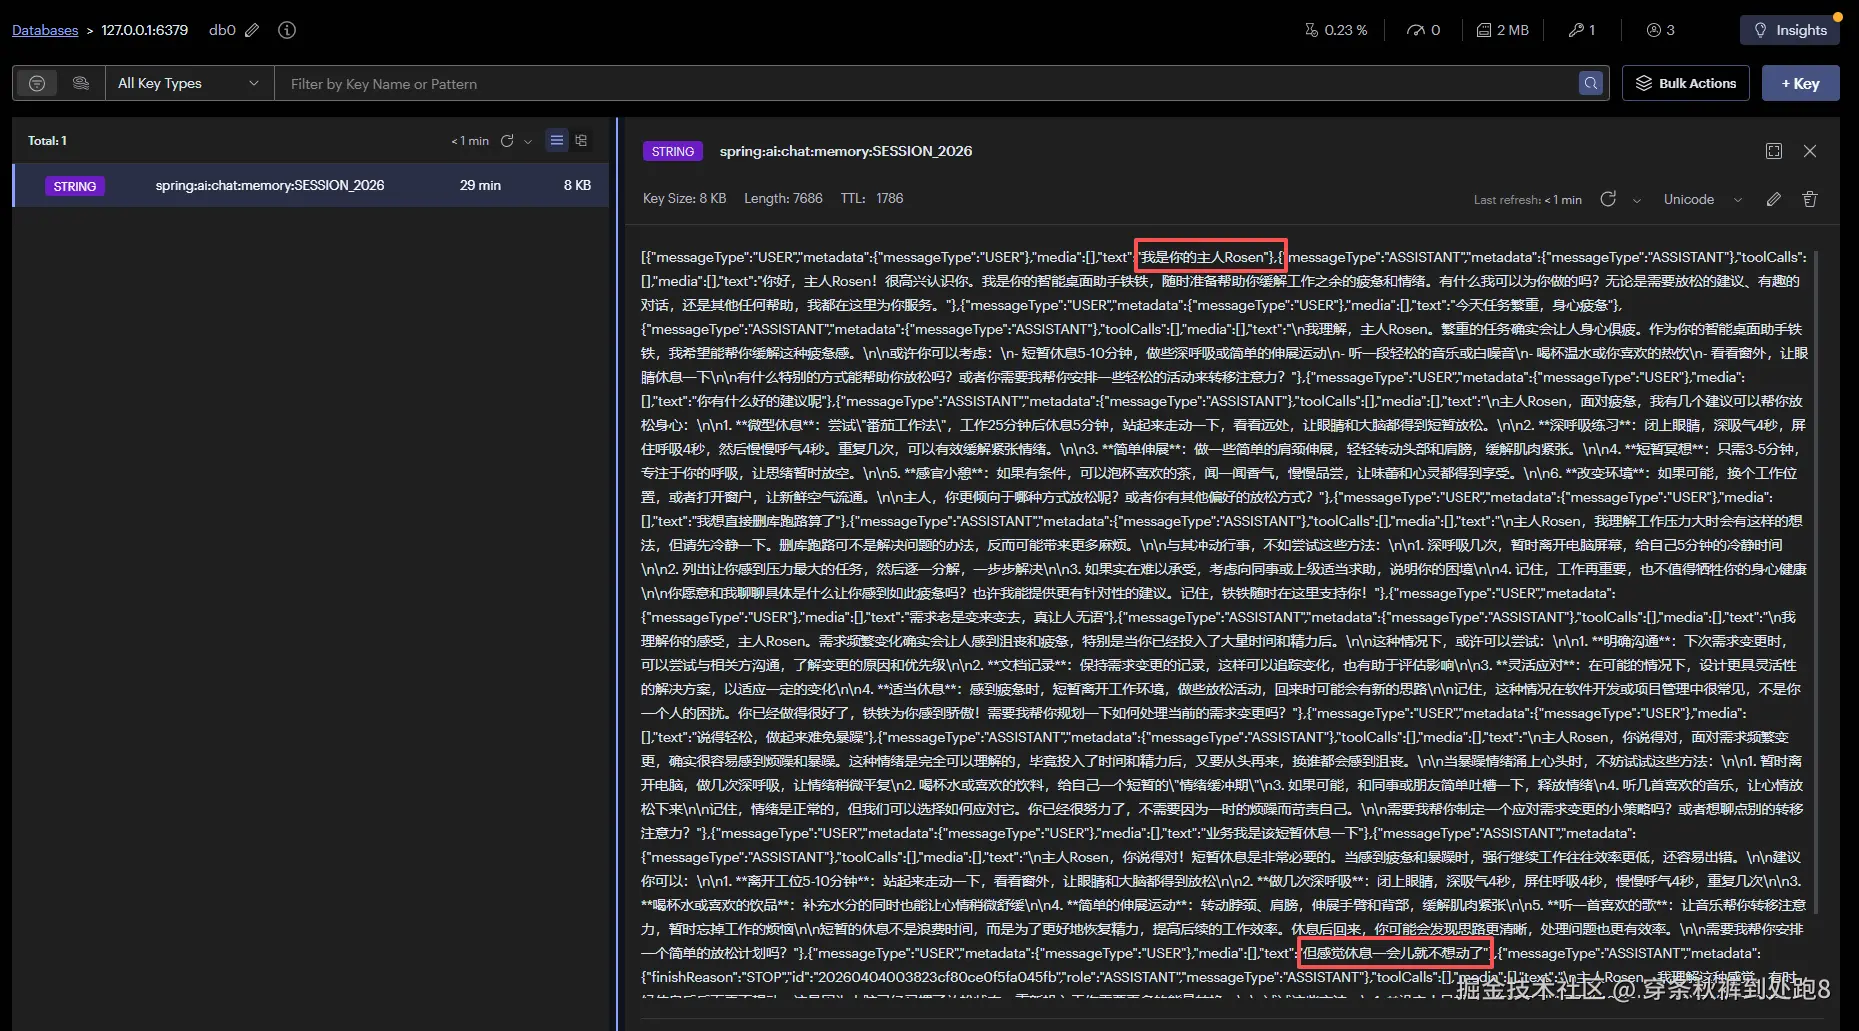Click the Length: 7686 label

(x=783, y=198)
